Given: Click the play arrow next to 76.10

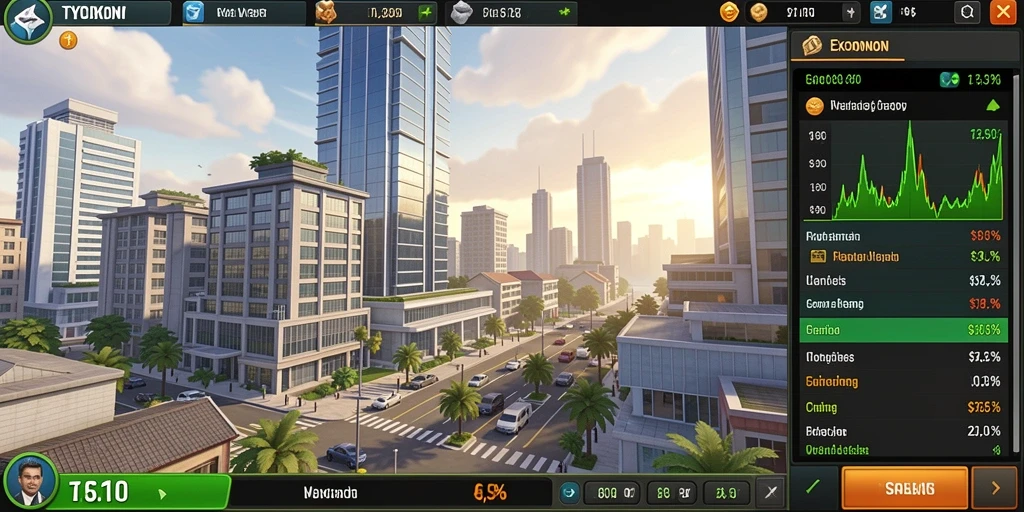Looking at the screenshot, I should pyautogui.click(x=162, y=494).
